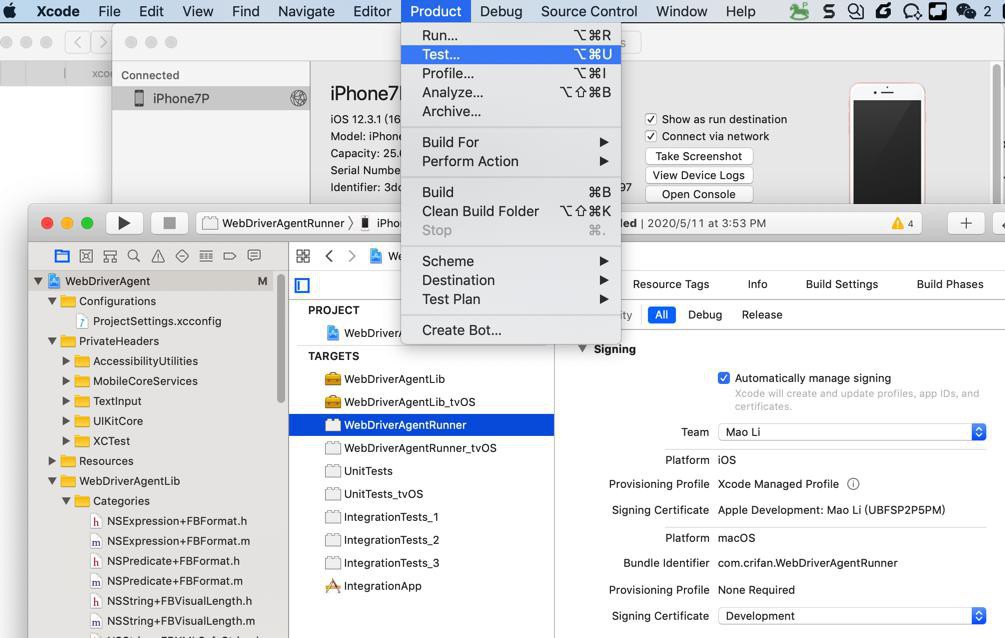Expand the MobileCoreServices folder
Screen dimensions: 1005x638
[66, 381]
